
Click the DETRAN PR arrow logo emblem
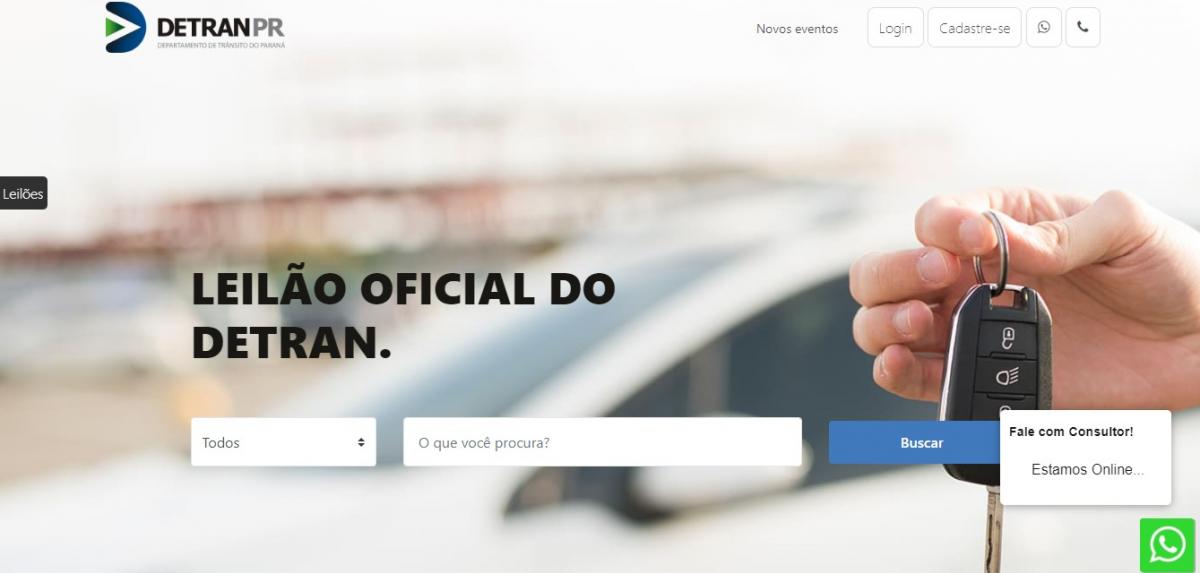(x=126, y=27)
